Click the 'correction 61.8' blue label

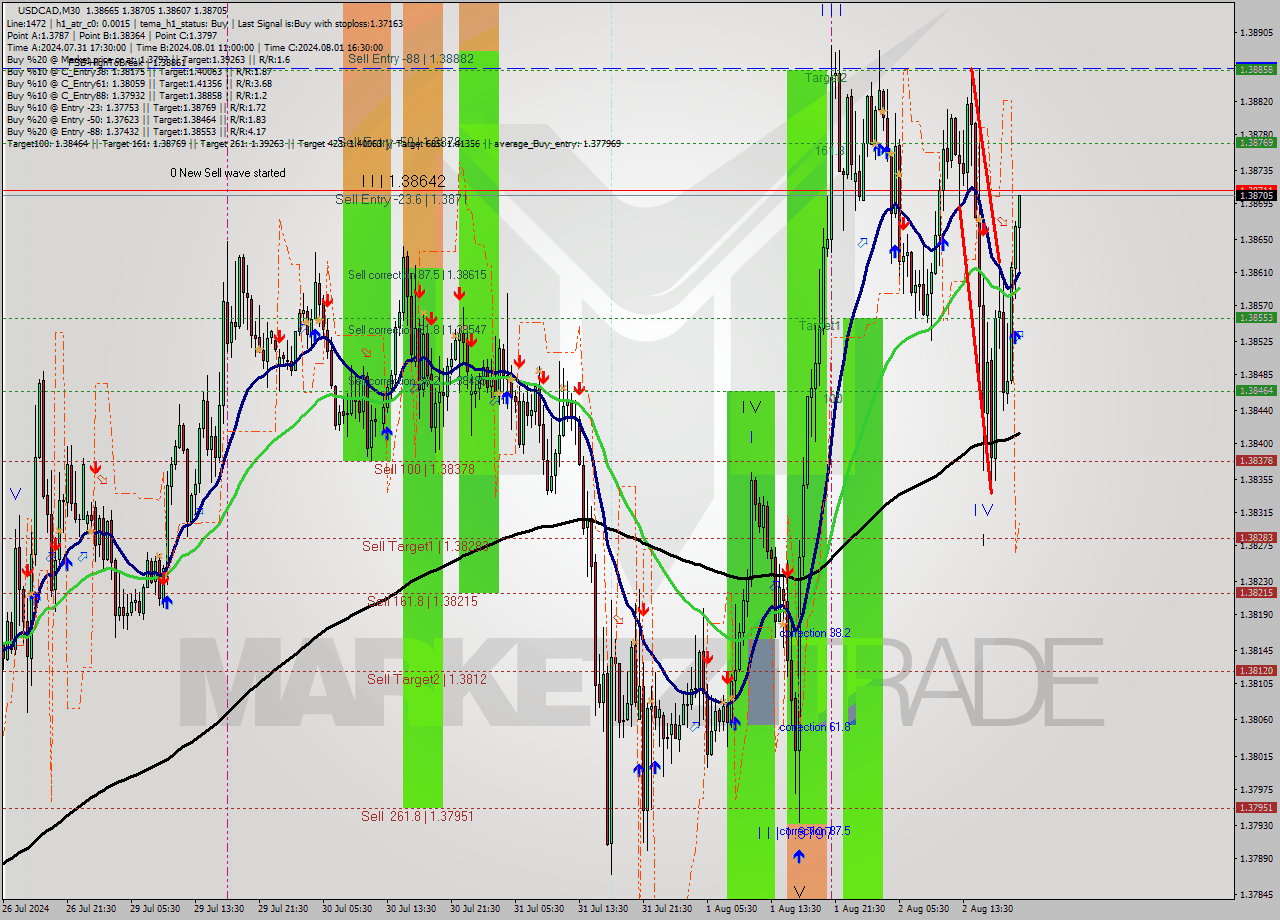815,727
